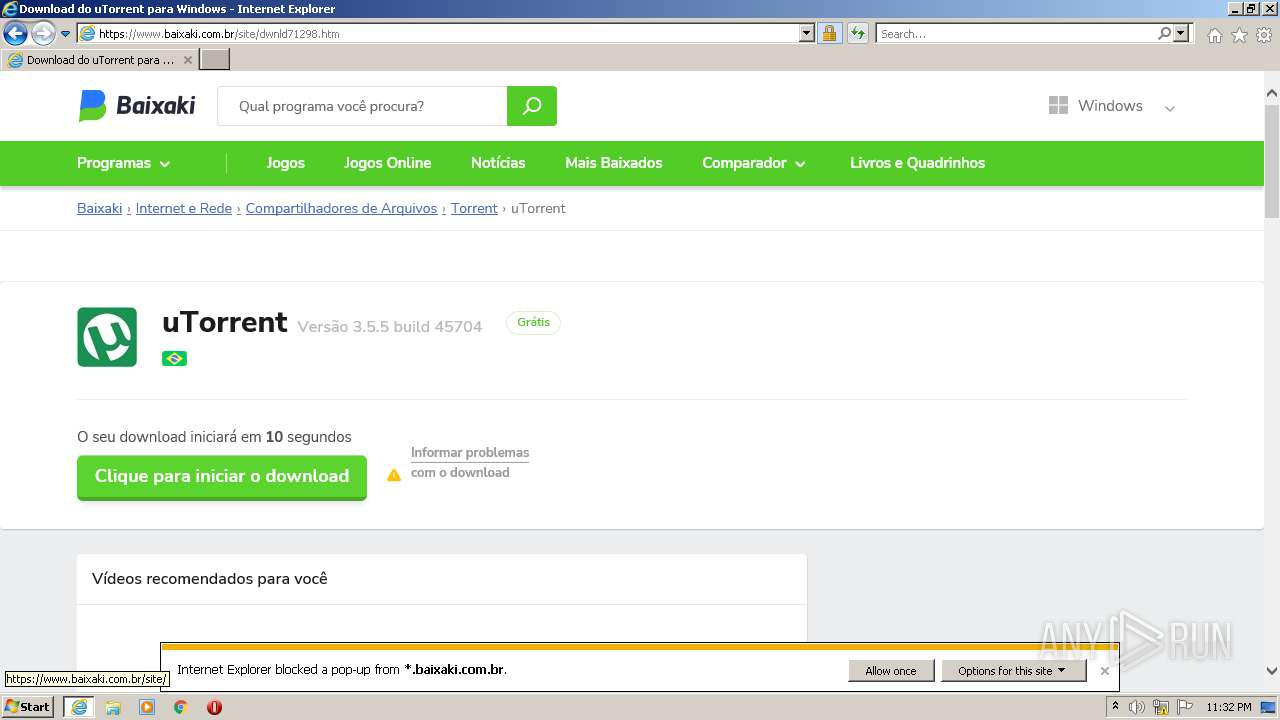
Task: Expand the Comparador menu
Action: pos(754,163)
